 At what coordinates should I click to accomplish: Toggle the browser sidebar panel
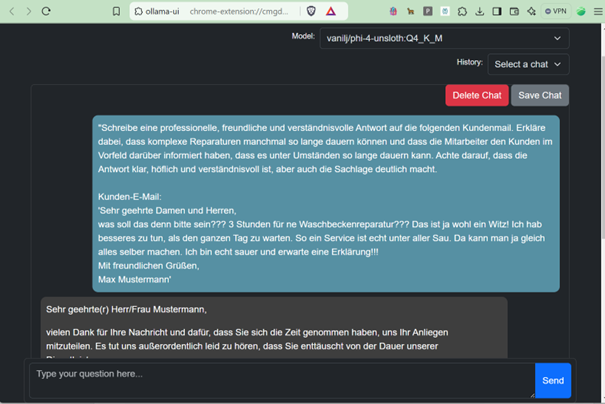click(497, 11)
